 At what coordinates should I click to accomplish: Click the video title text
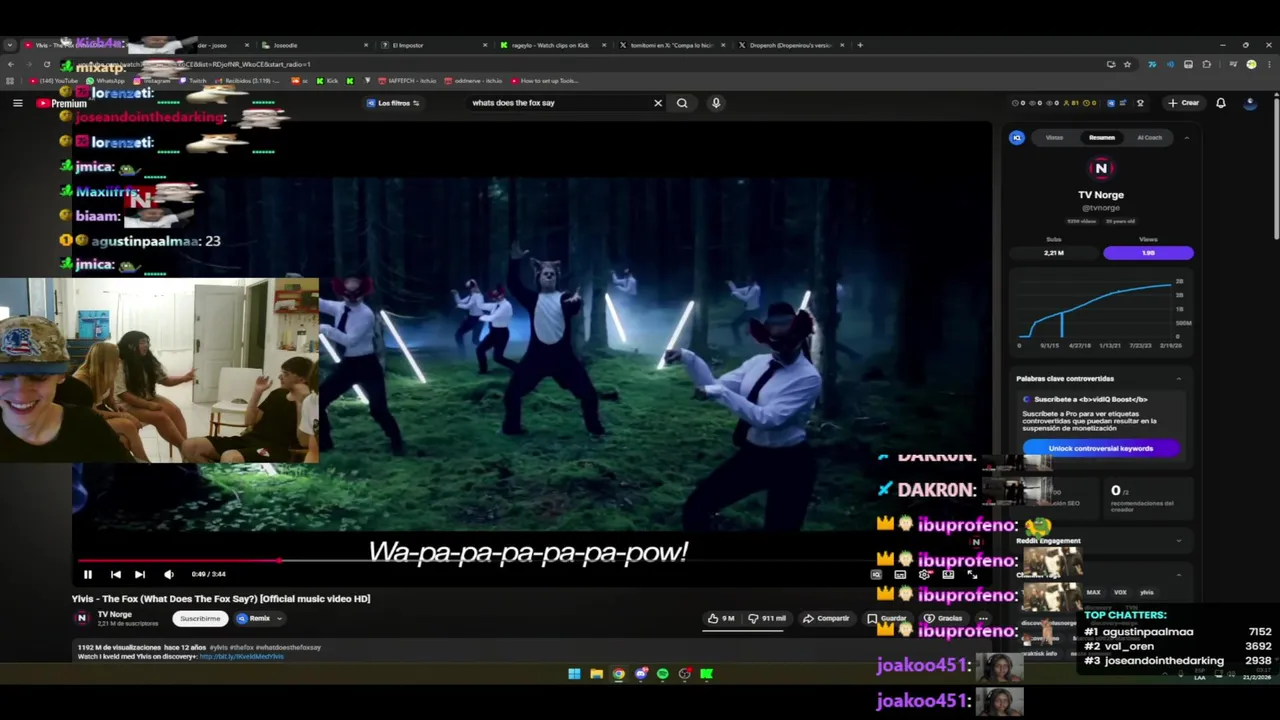click(x=221, y=599)
